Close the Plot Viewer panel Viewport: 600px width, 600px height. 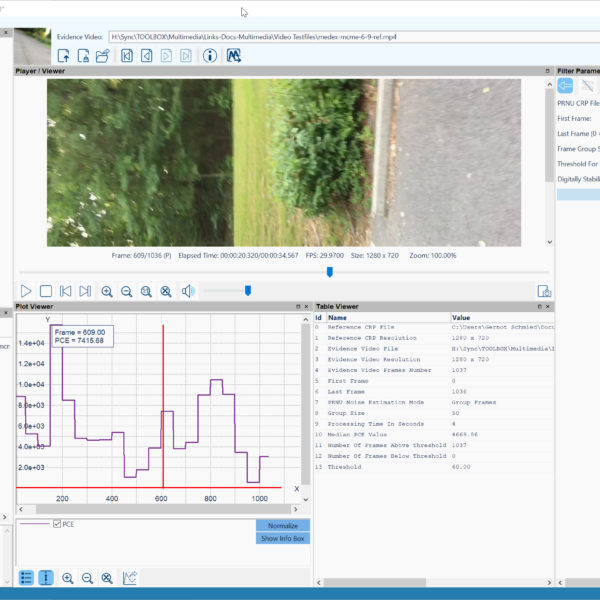[306, 307]
